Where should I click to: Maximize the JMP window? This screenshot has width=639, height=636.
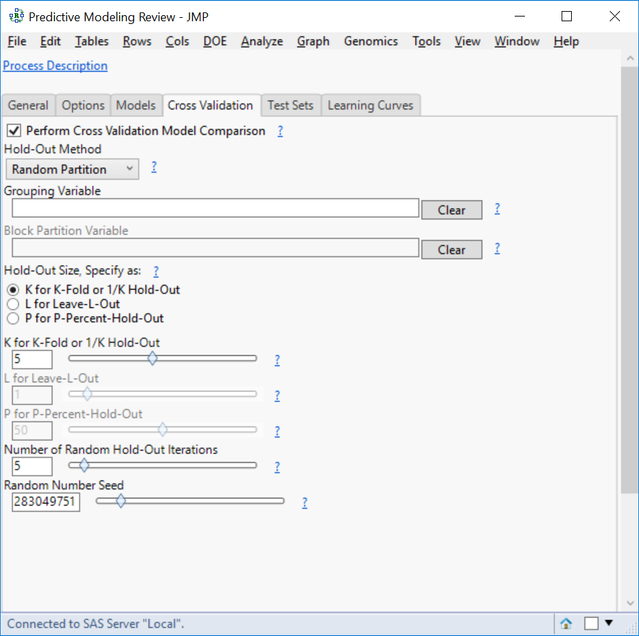[x=566, y=16]
